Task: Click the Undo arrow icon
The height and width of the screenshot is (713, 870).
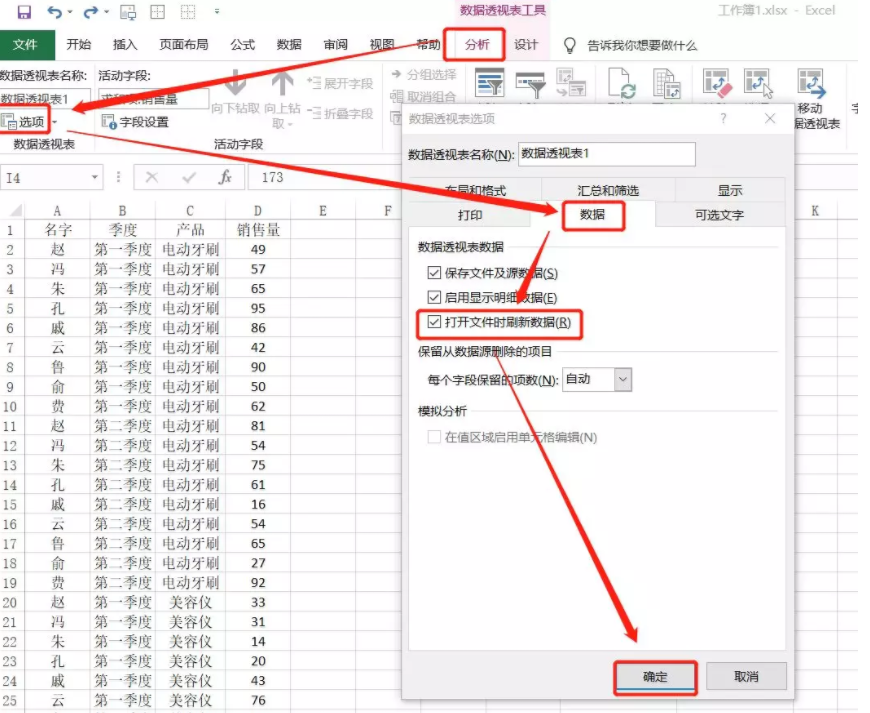Action: [54, 12]
